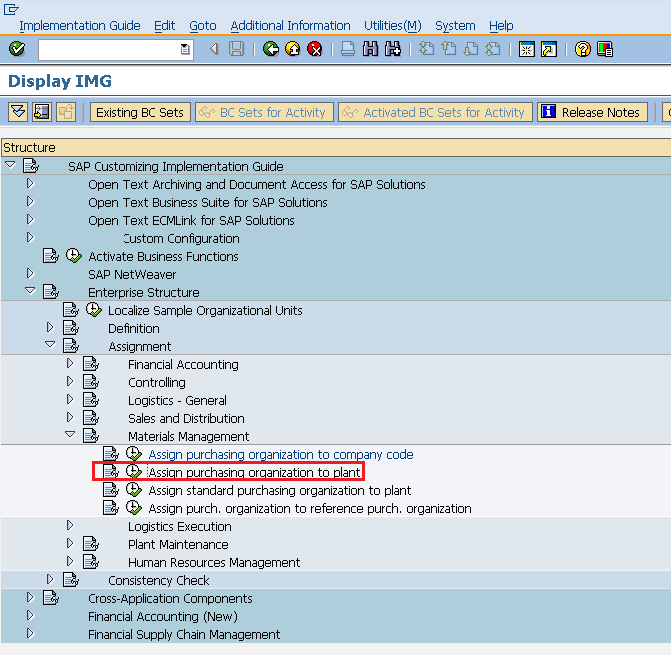
Task: Open documentation icon for Materials Management node
Action: pyautogui.click(x=91, y=436)
